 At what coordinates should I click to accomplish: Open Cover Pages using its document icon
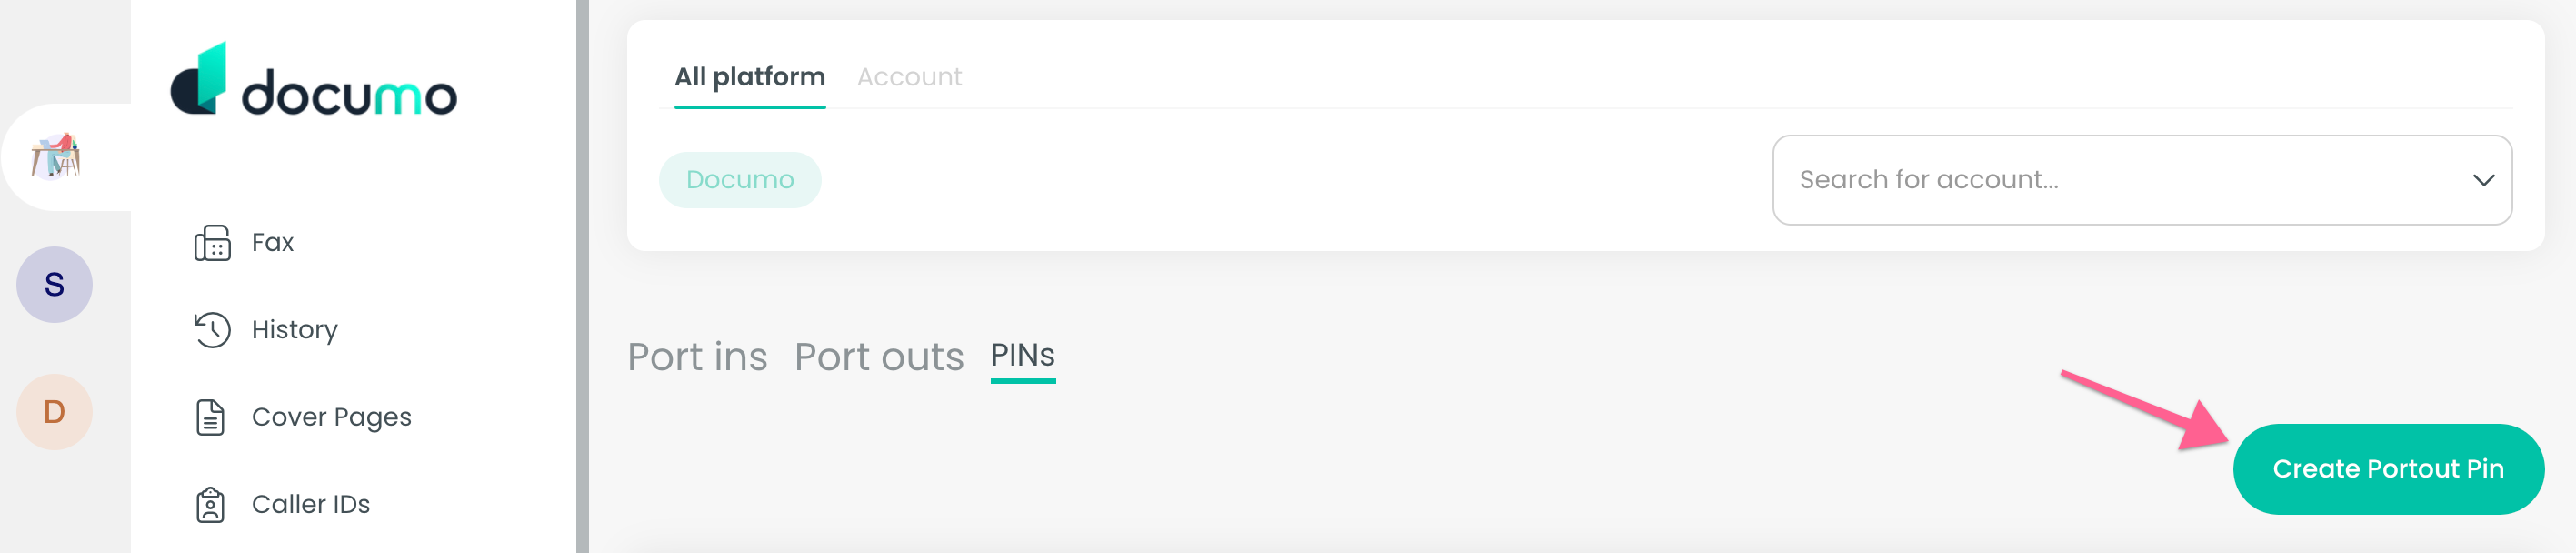point(211,417)
